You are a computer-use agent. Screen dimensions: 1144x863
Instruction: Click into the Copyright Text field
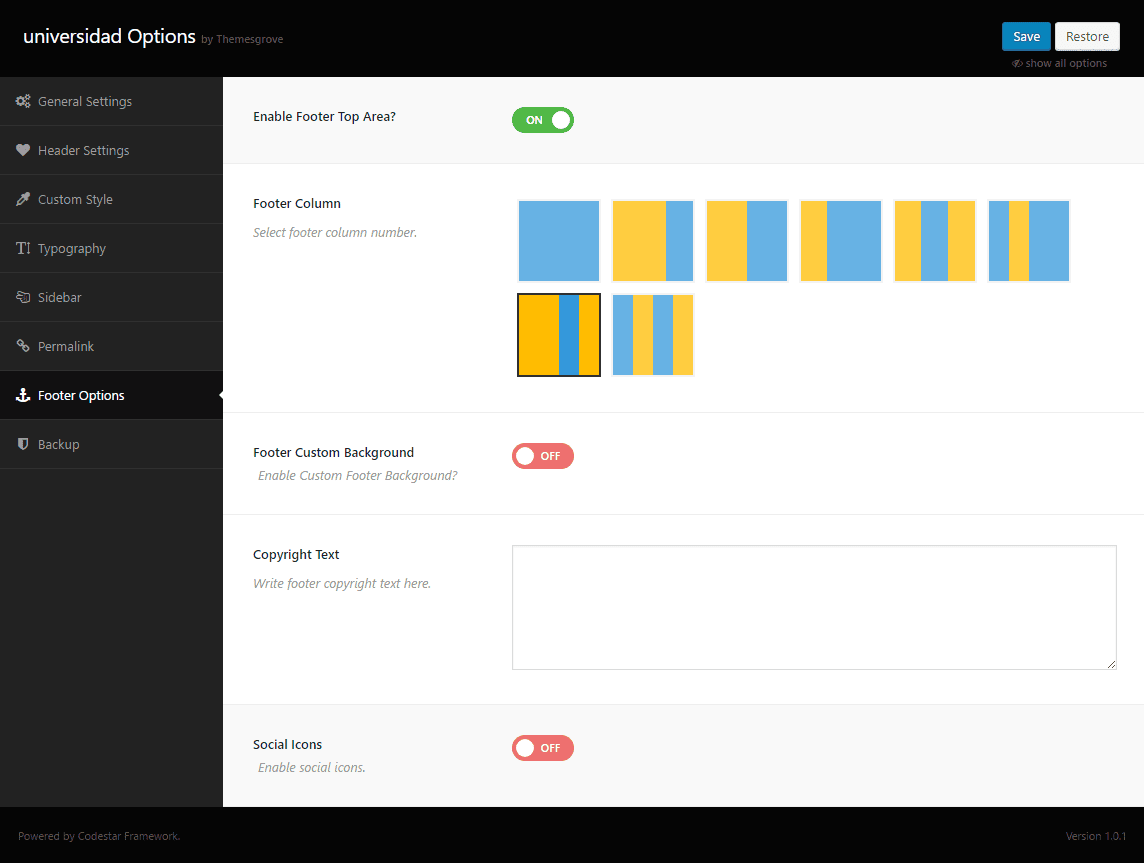(813, 607)
